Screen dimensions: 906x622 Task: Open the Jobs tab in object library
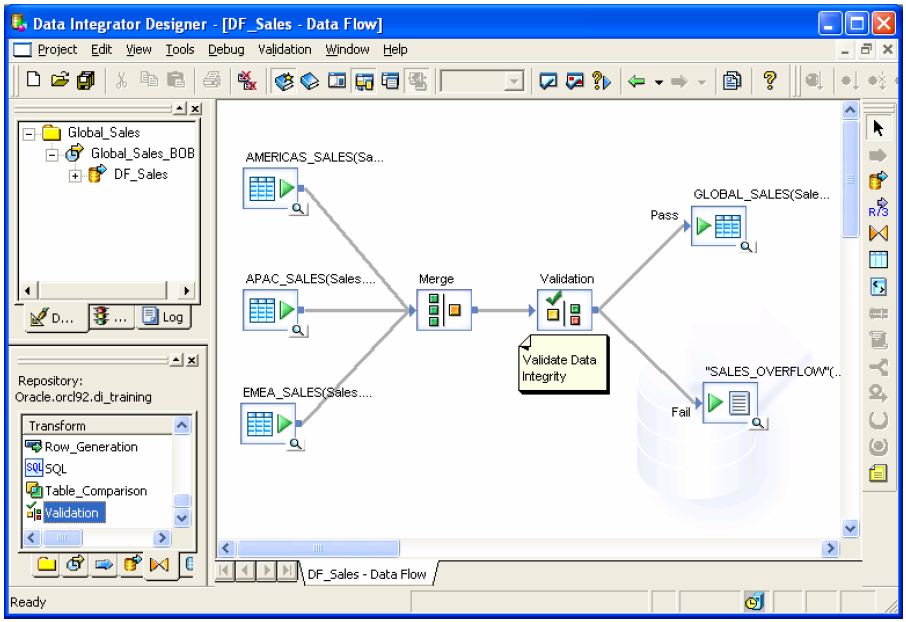[x=75, y=564]
